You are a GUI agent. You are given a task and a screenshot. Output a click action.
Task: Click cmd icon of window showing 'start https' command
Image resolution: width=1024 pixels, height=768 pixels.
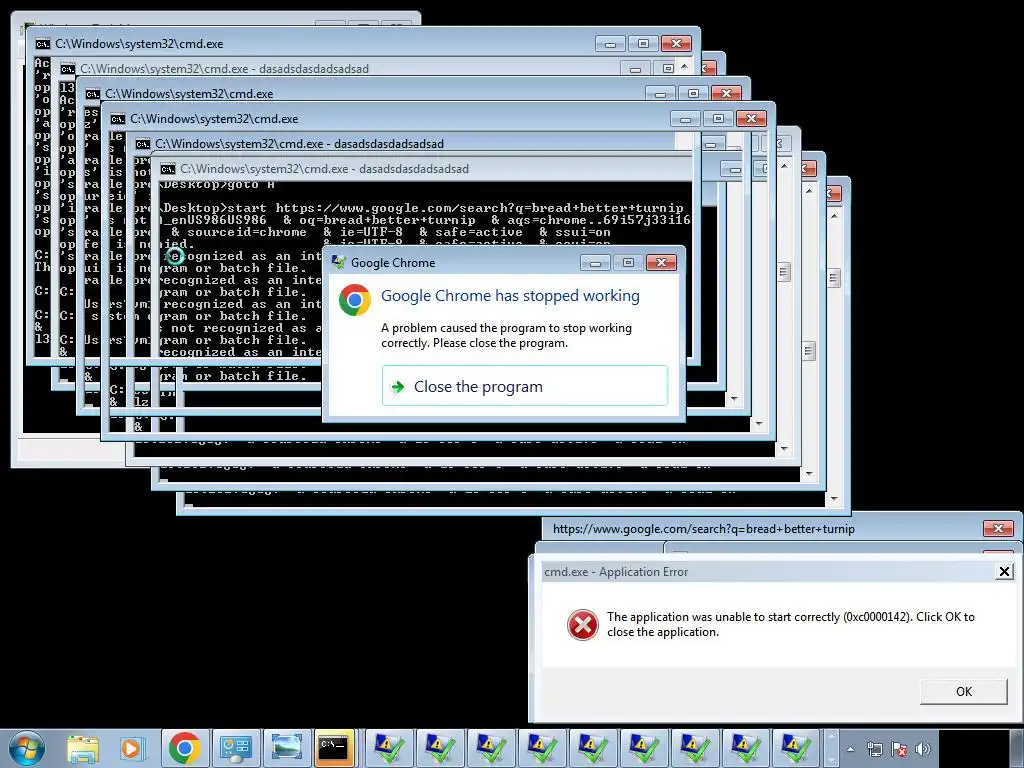[167, 168]
